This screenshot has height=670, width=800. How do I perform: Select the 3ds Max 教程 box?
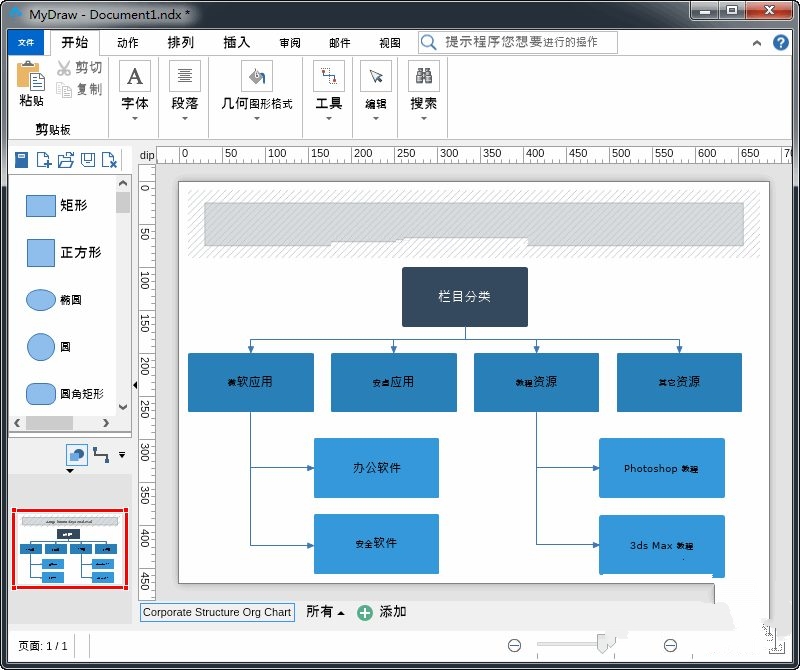[662, 545]
